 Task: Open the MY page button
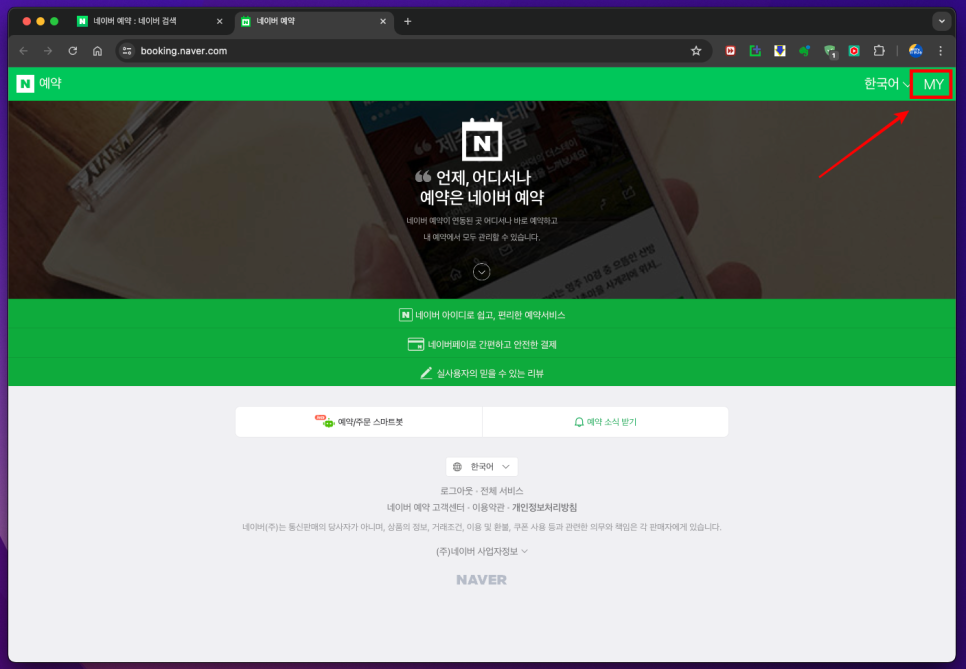(x=933, y=84)
